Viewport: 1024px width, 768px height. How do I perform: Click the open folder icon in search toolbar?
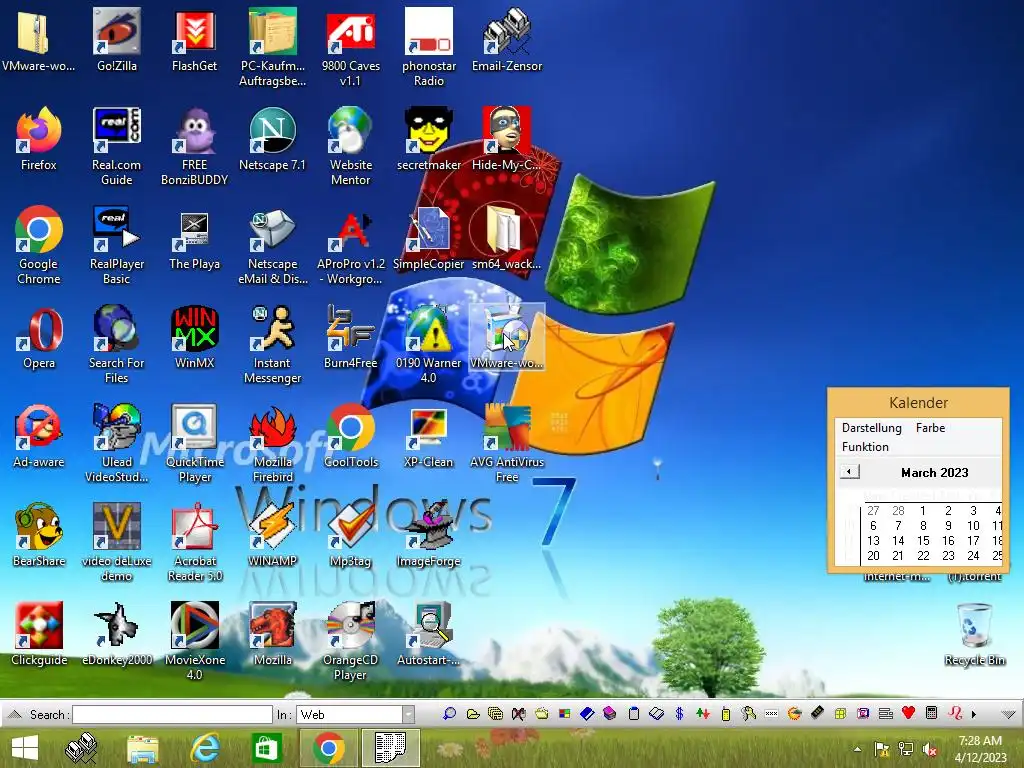tap(473, 714)
